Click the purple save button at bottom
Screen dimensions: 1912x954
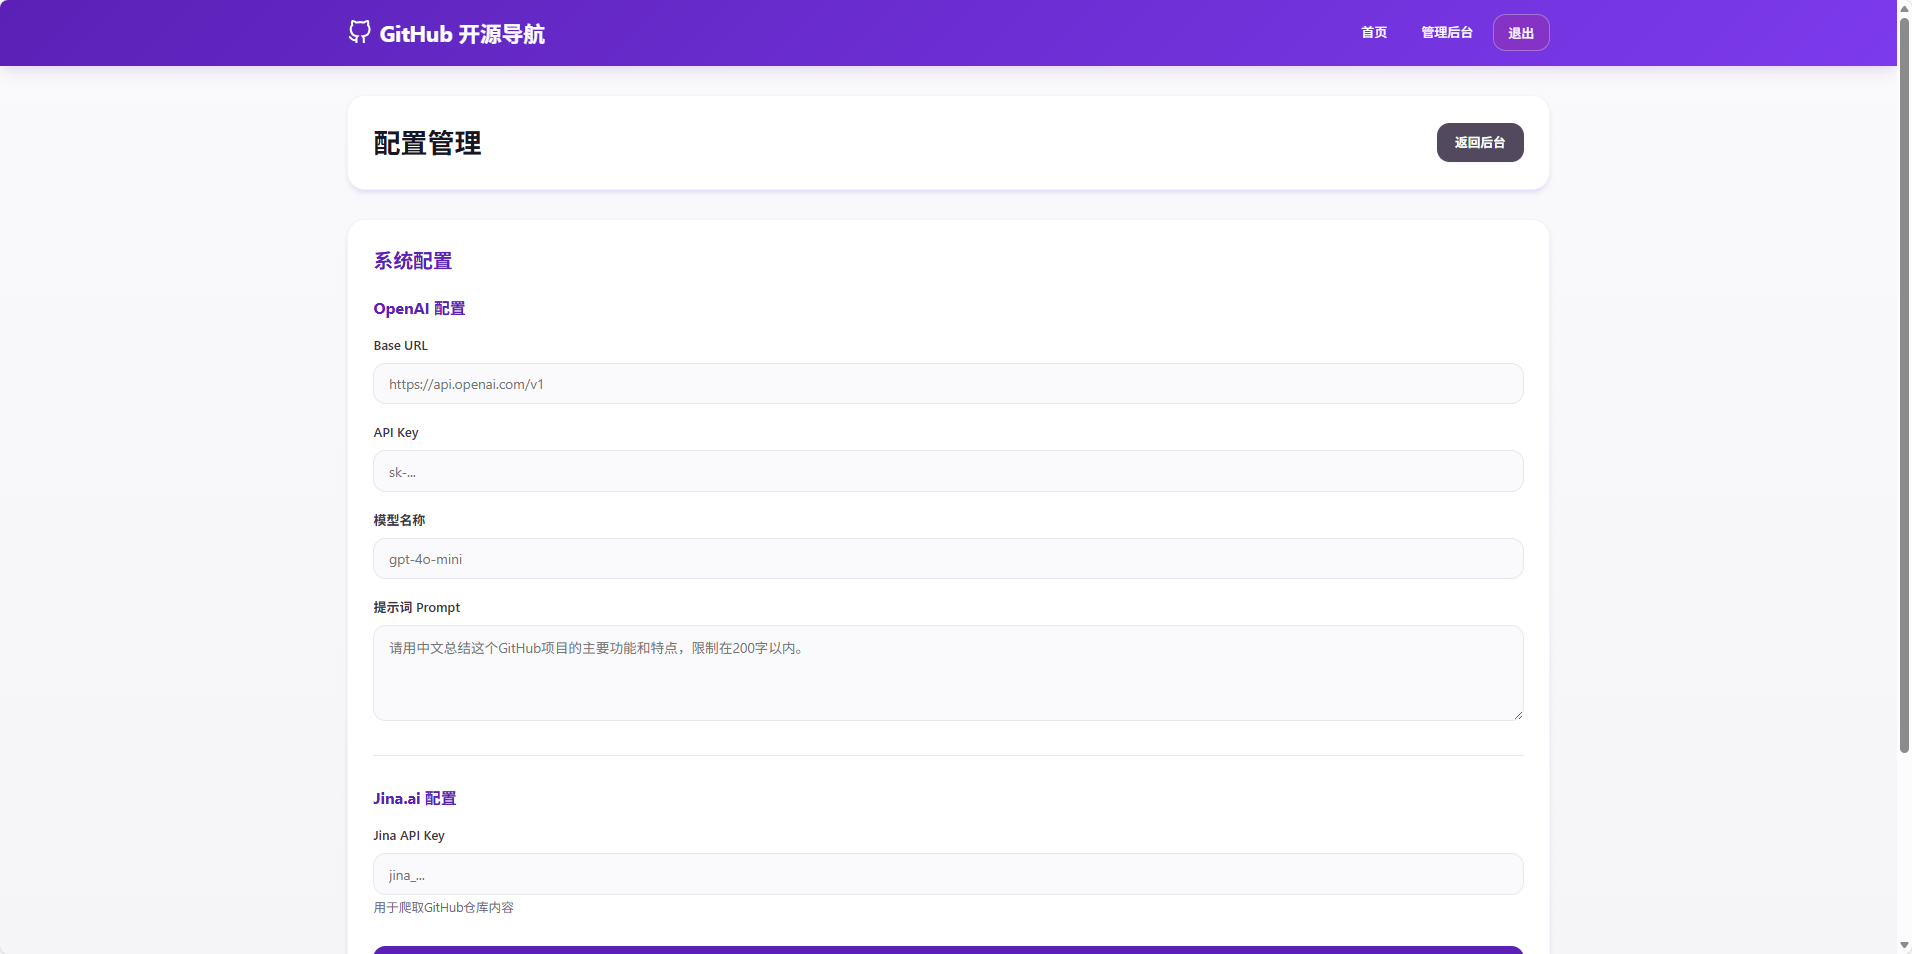click(x=947, y=949)
